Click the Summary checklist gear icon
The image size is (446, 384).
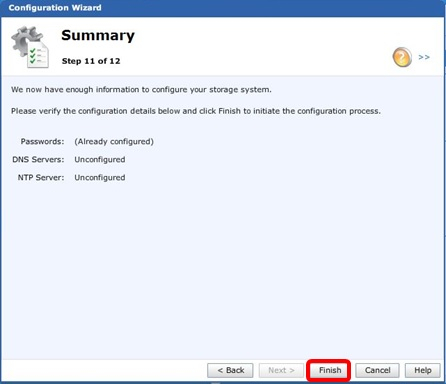pos(30,47)
